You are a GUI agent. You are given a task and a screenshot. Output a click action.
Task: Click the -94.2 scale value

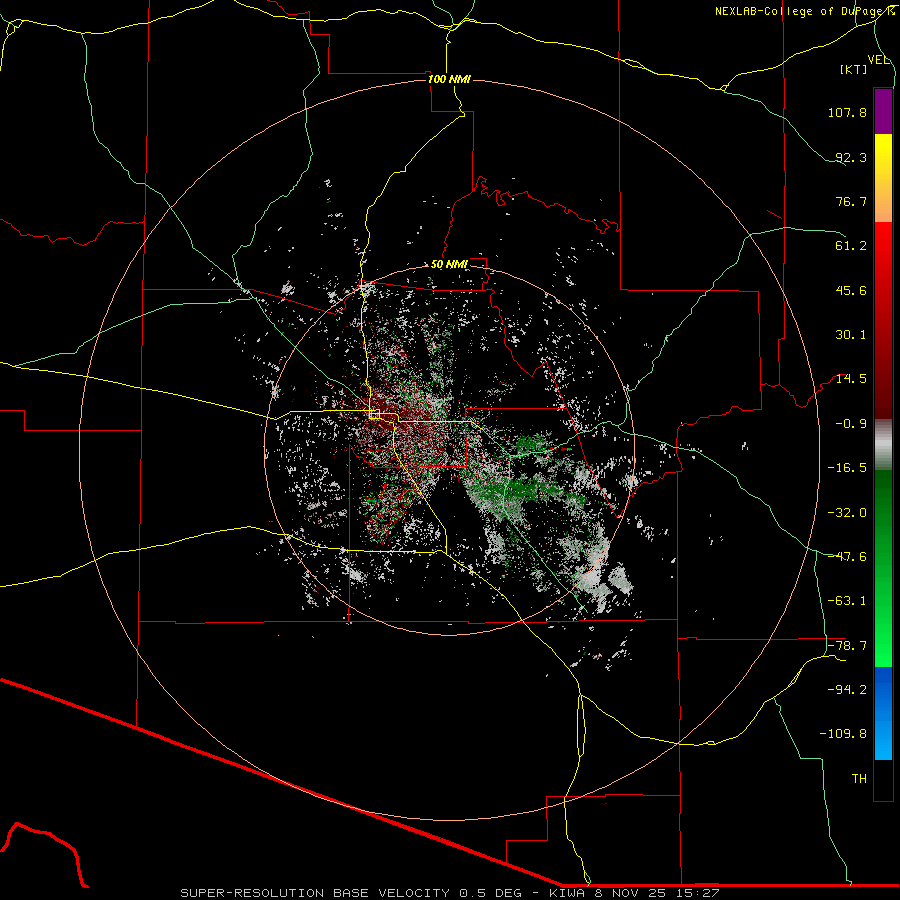tap(847, 690)
